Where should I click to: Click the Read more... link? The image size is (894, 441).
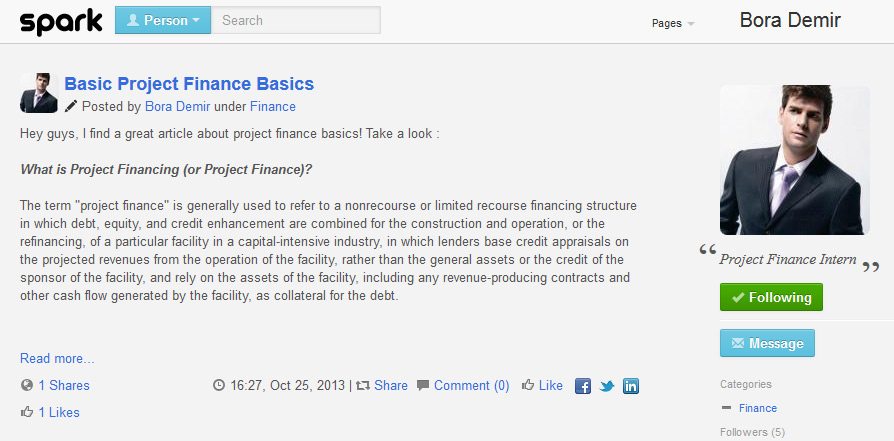57,358
